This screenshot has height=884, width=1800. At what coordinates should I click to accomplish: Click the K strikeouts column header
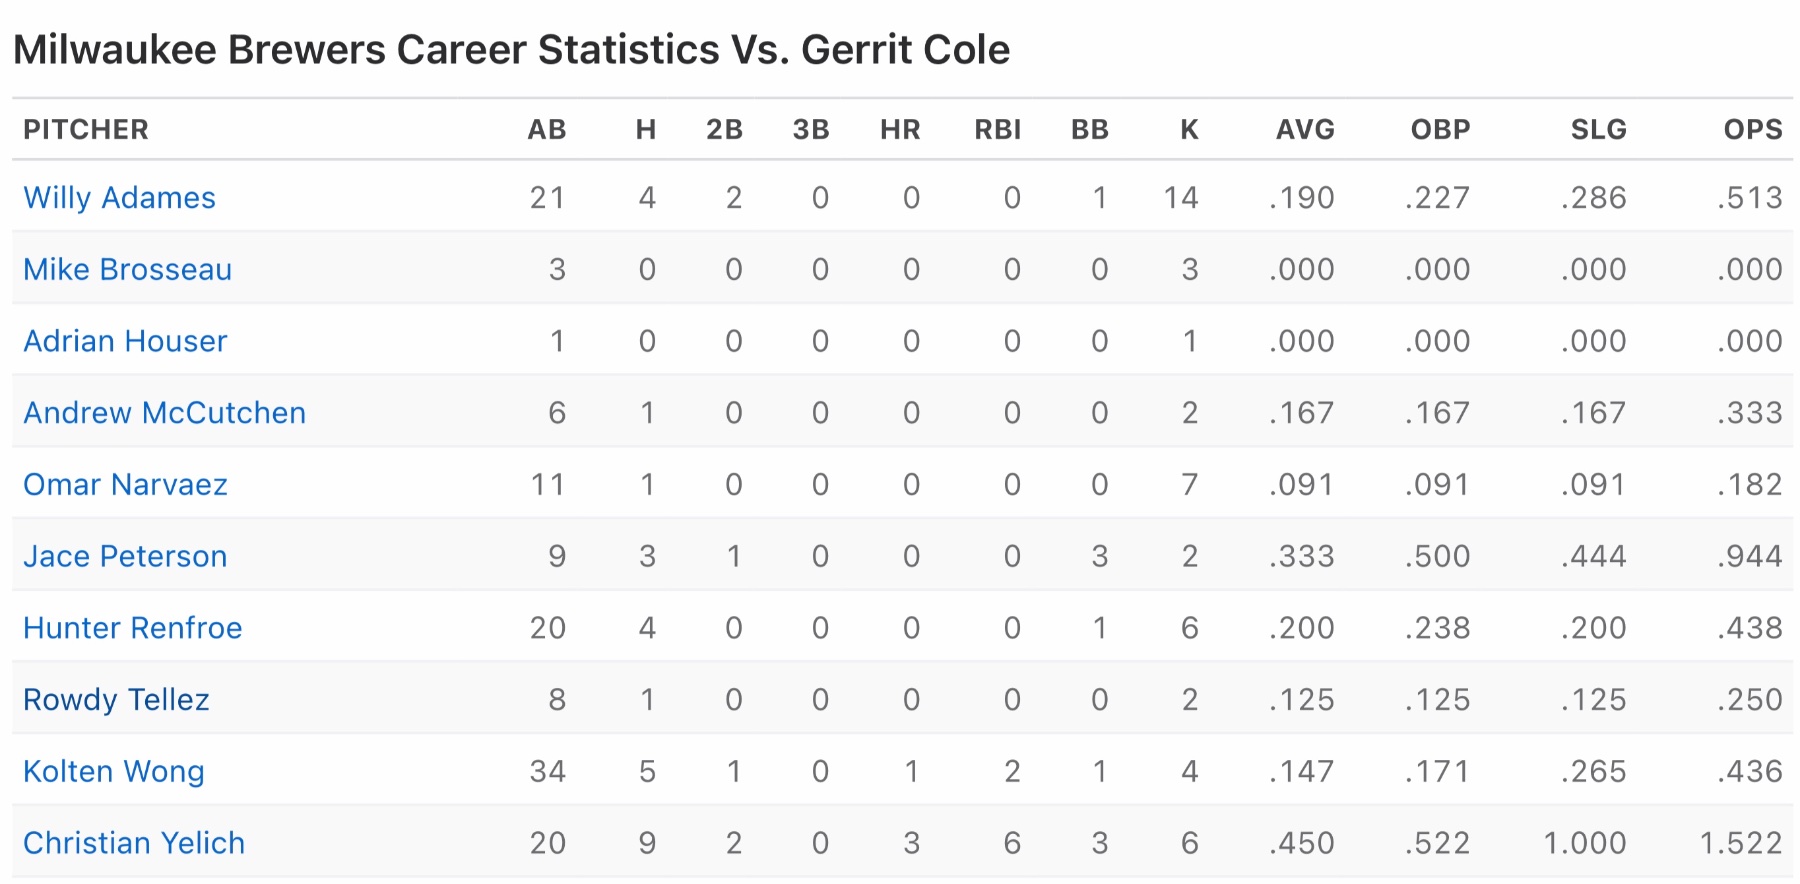(1189, 130)
